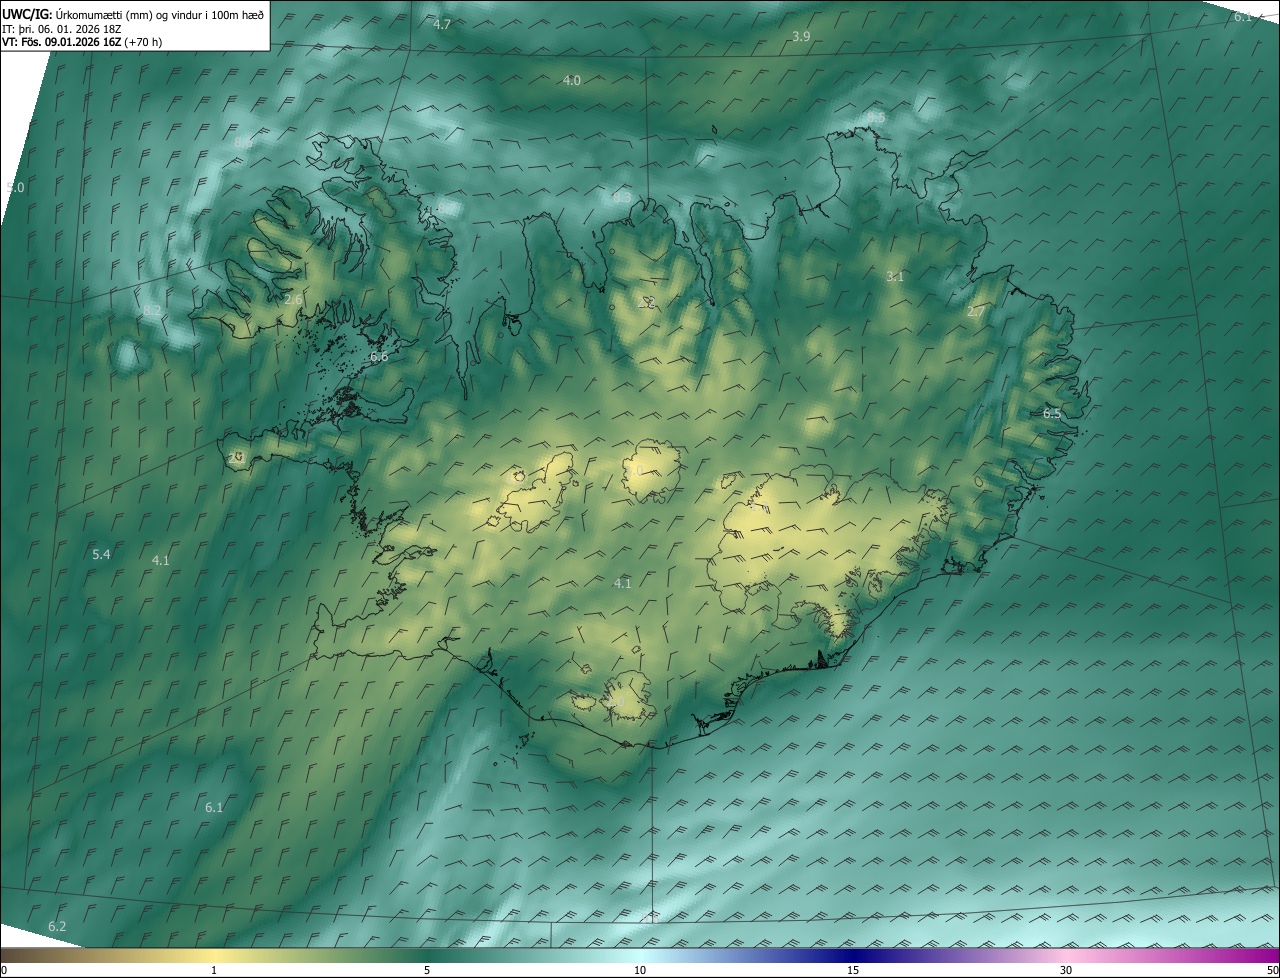This screenshot has height=978, width=1280.
Task: Click the 6.5 value label
Action: pyautogui.click(x=1052, y=413)
